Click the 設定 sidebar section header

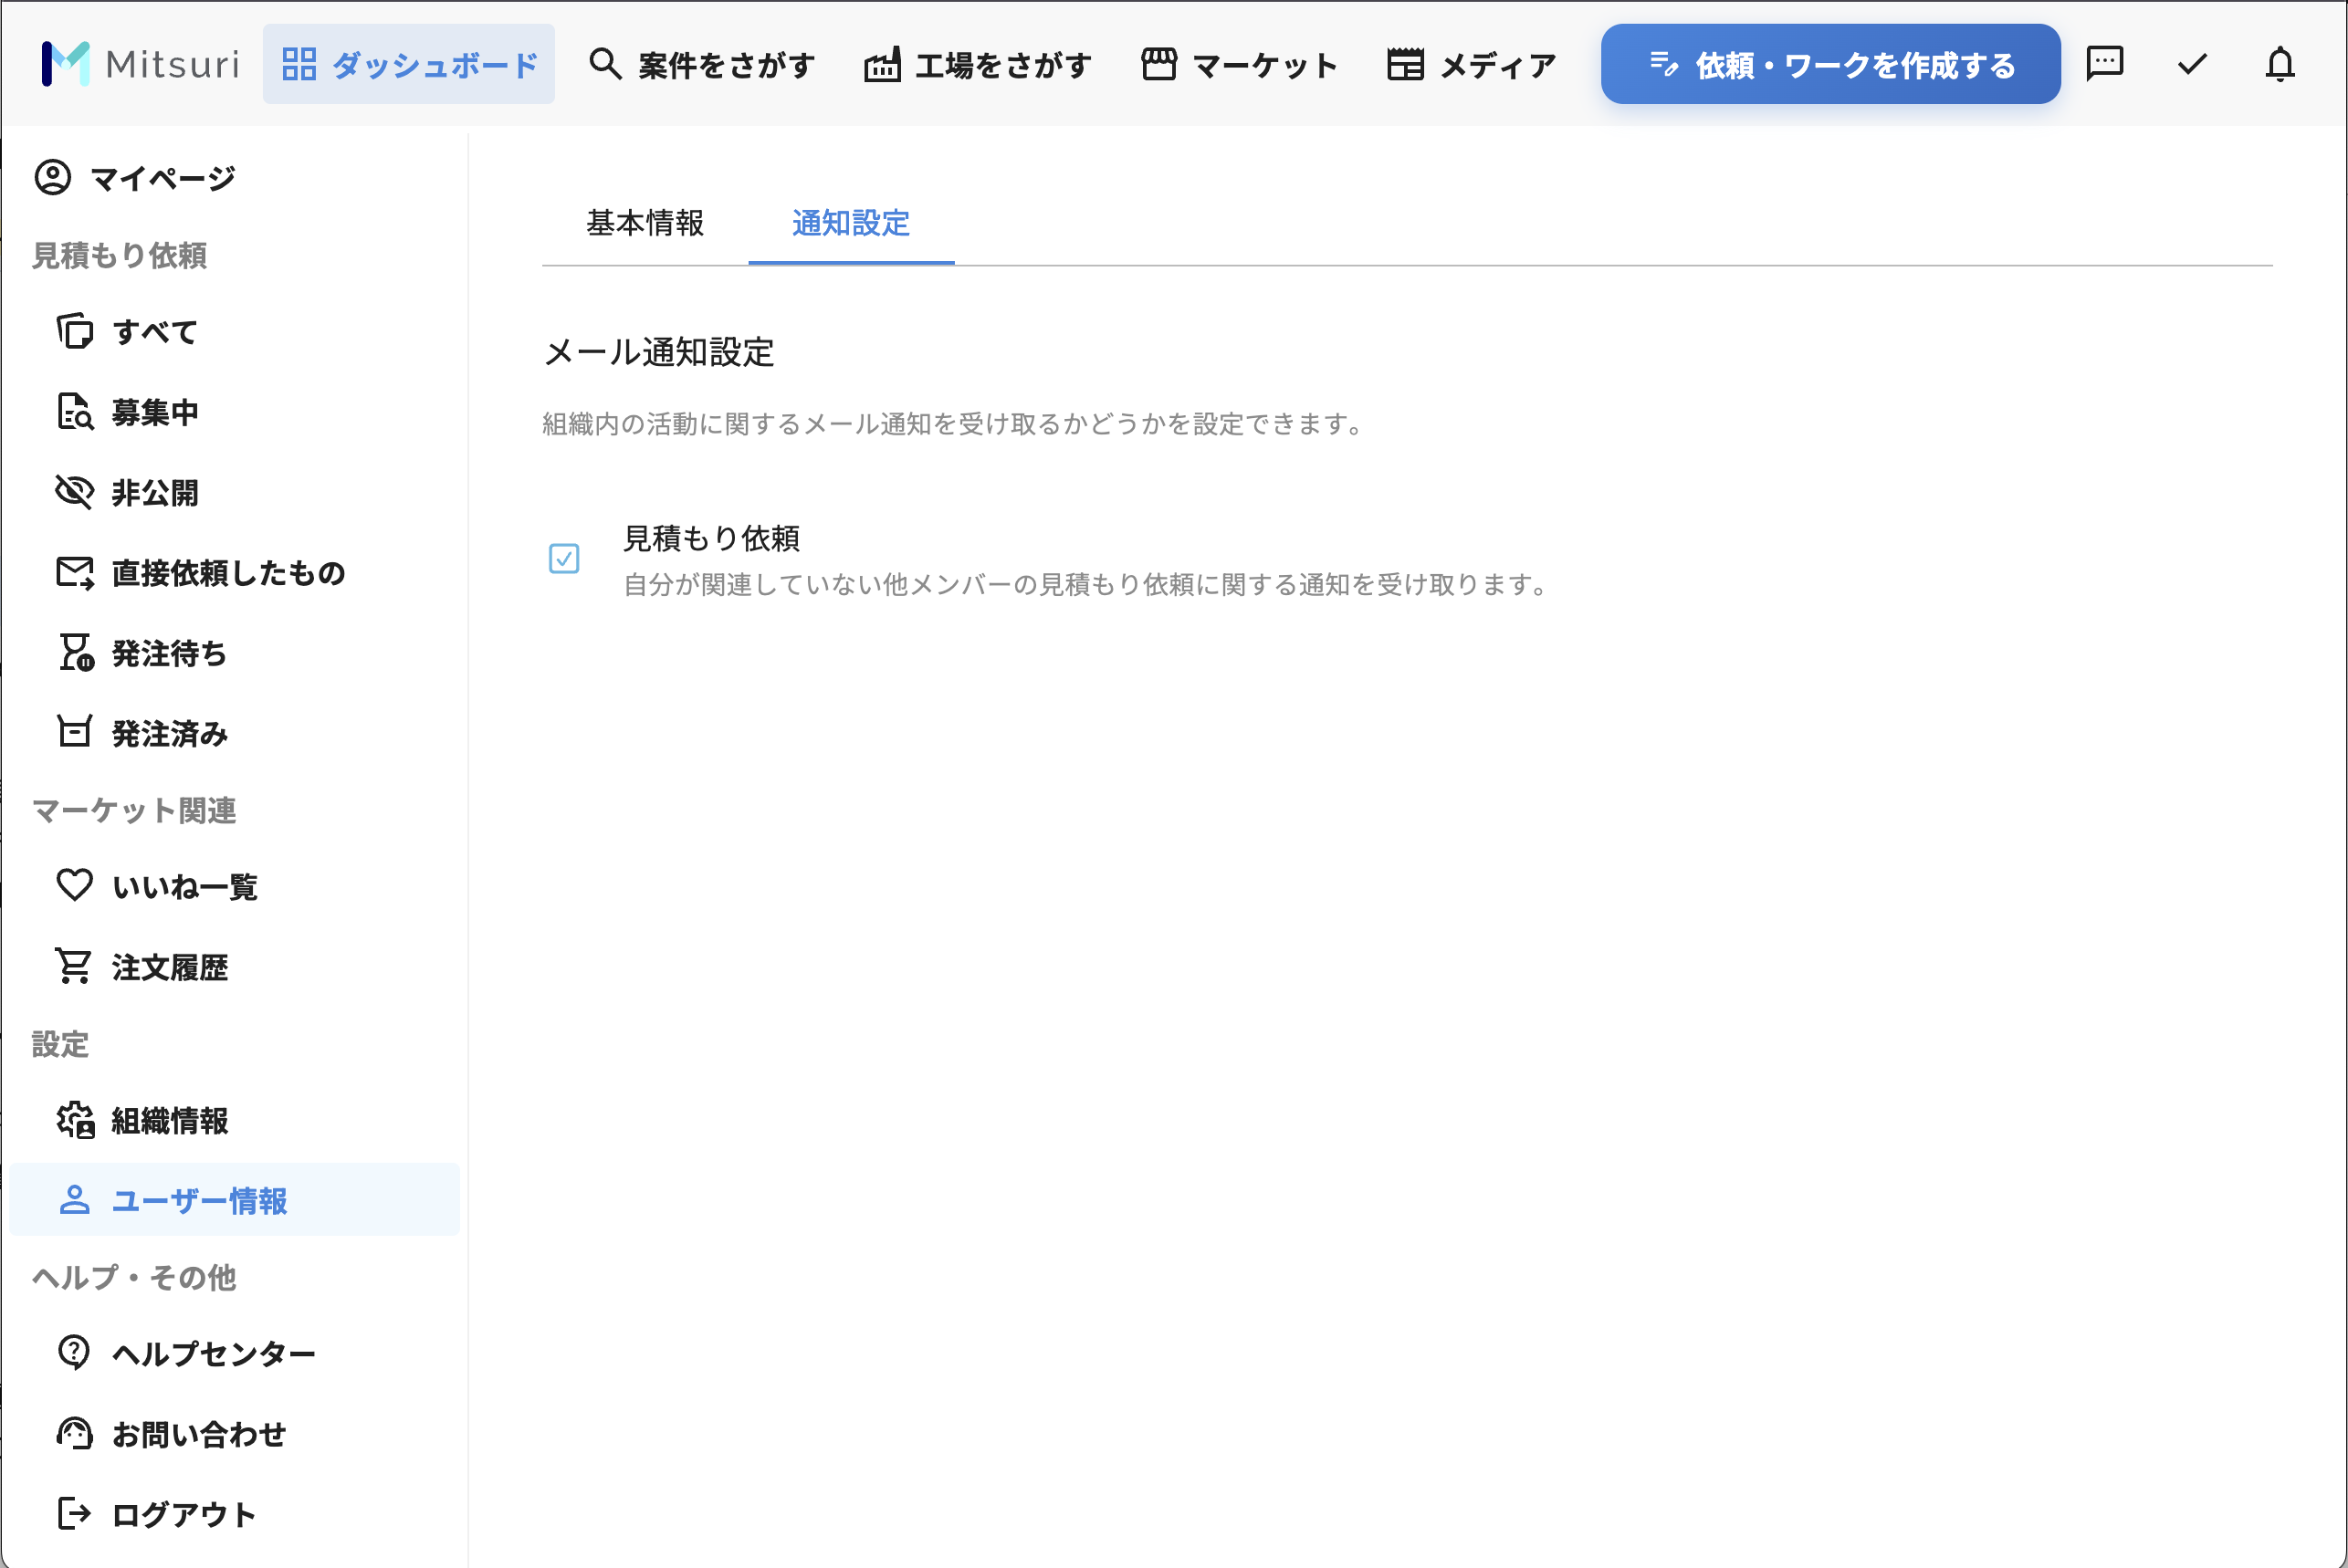(60, 1044)
